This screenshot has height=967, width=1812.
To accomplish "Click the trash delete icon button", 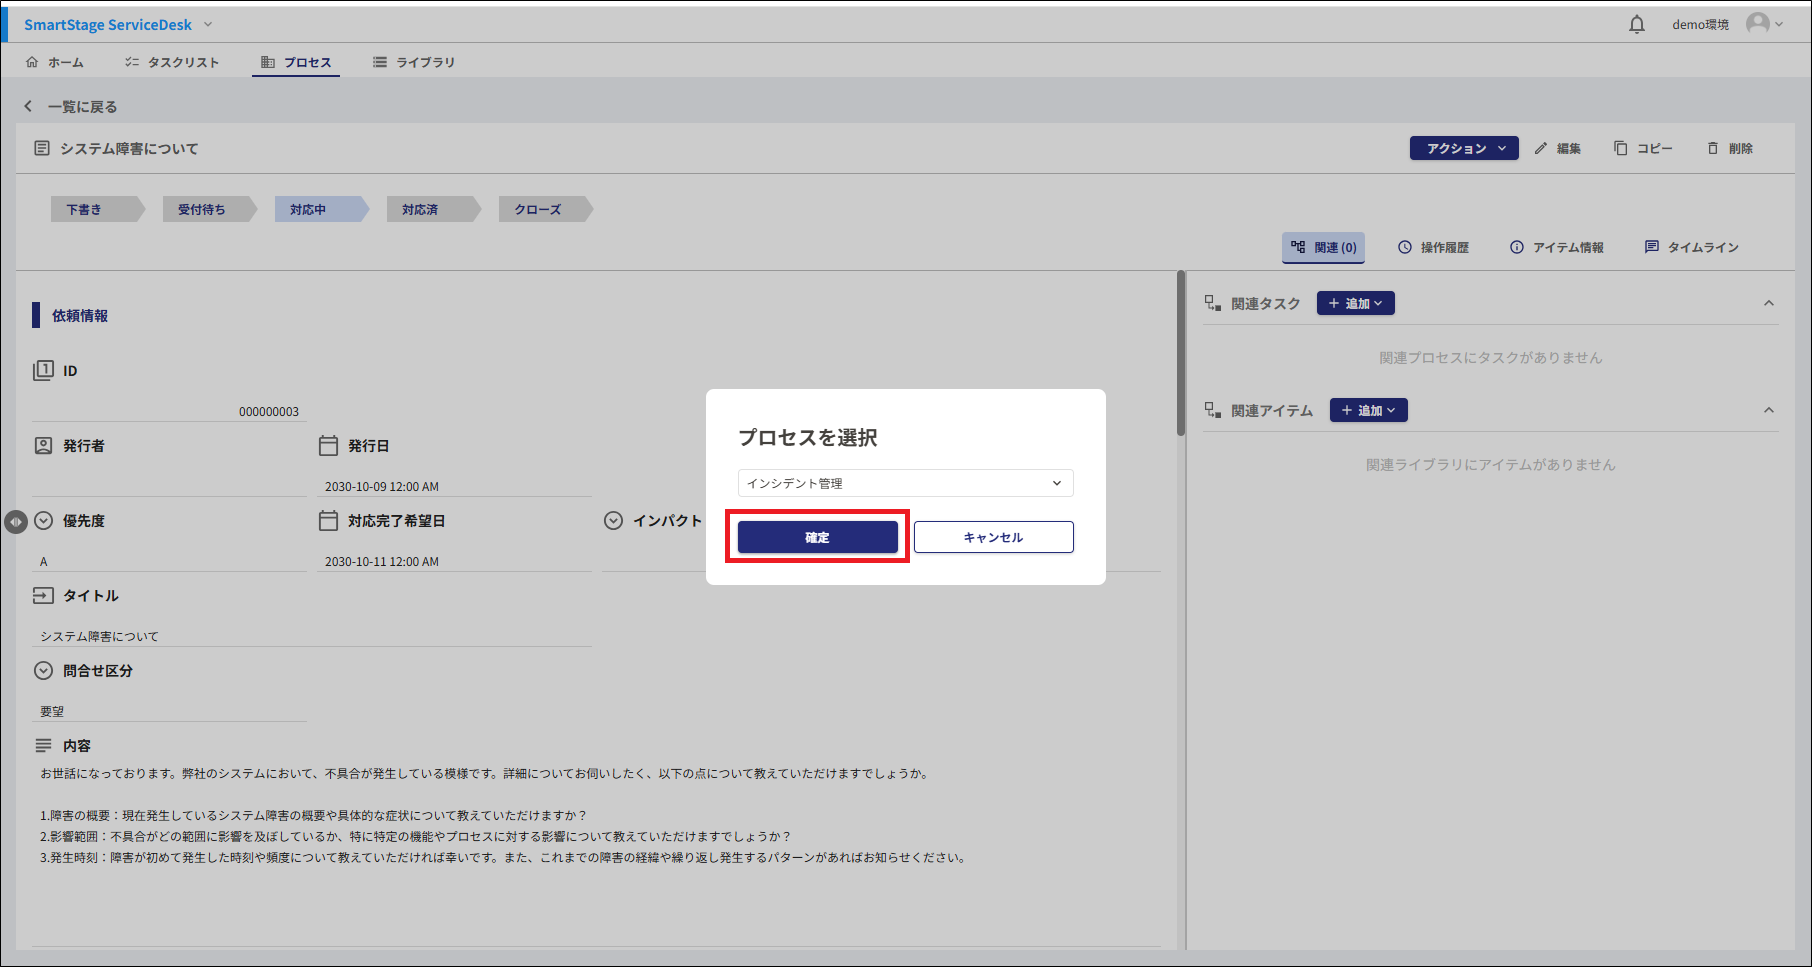I will [x=1729, y=148].
